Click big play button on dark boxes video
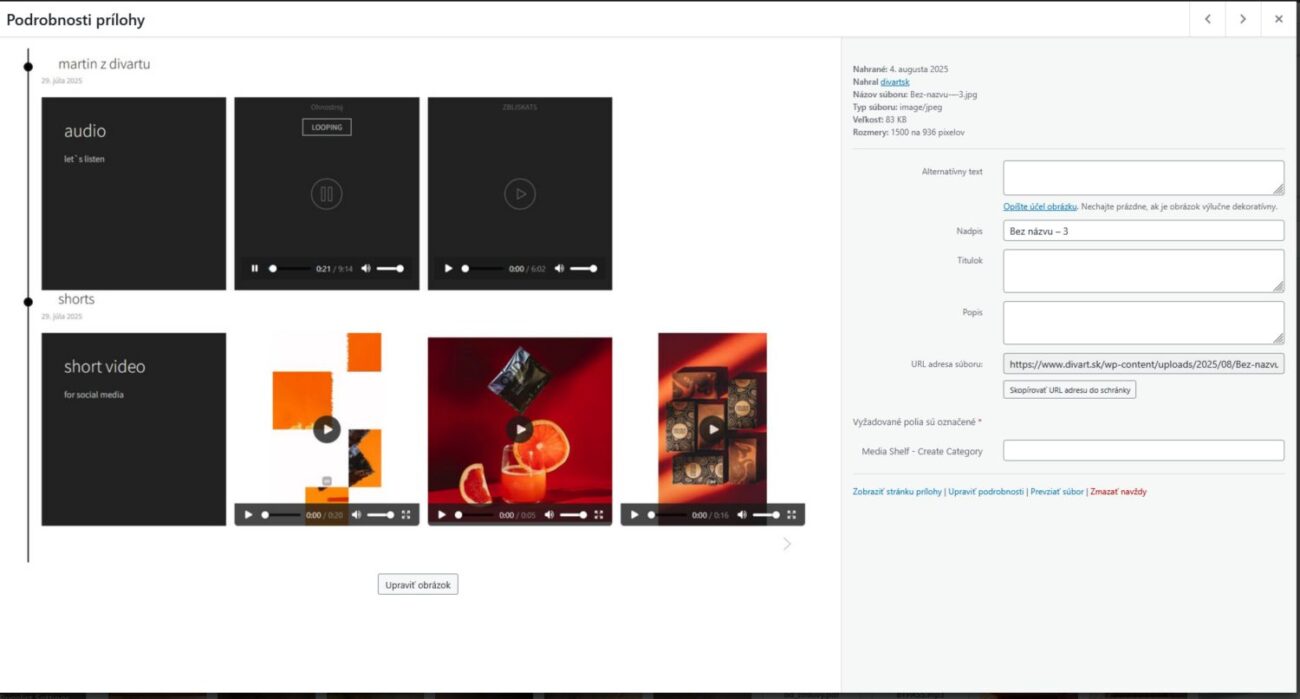The height and width of the screenshot is (699, 1300). coord(712,429)
